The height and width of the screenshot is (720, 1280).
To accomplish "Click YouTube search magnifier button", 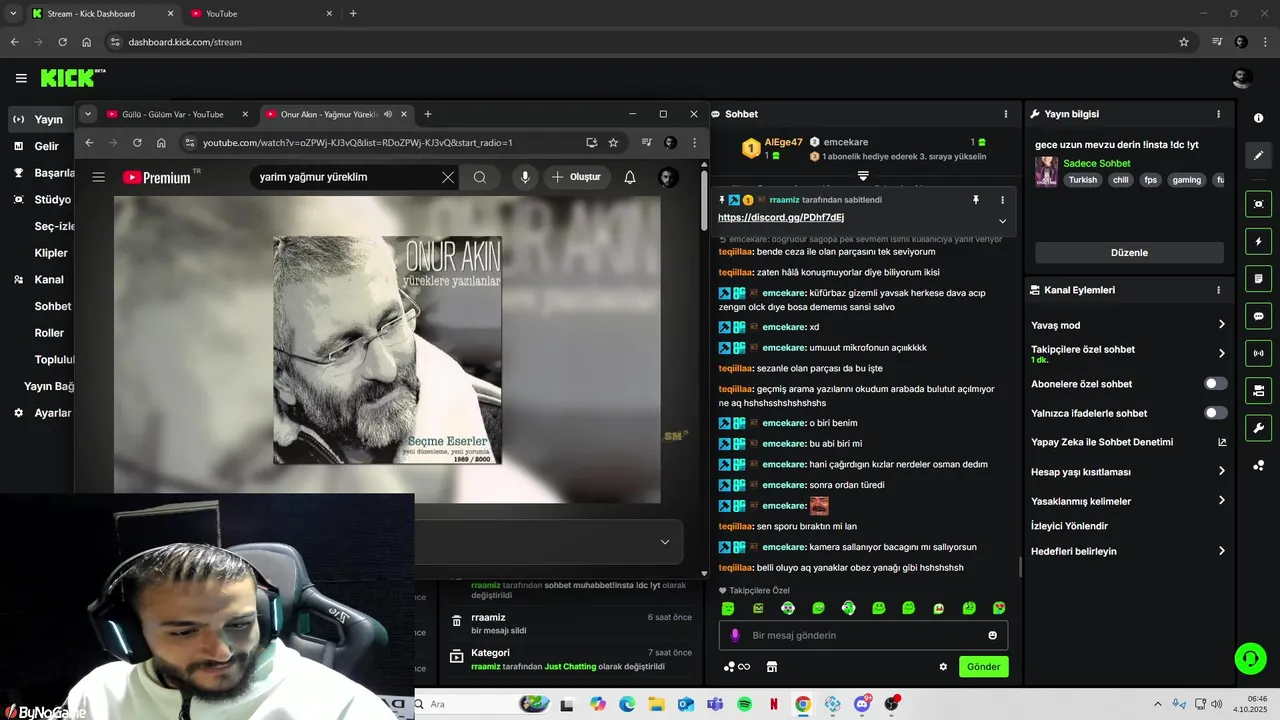I will (x=480, y=177).
